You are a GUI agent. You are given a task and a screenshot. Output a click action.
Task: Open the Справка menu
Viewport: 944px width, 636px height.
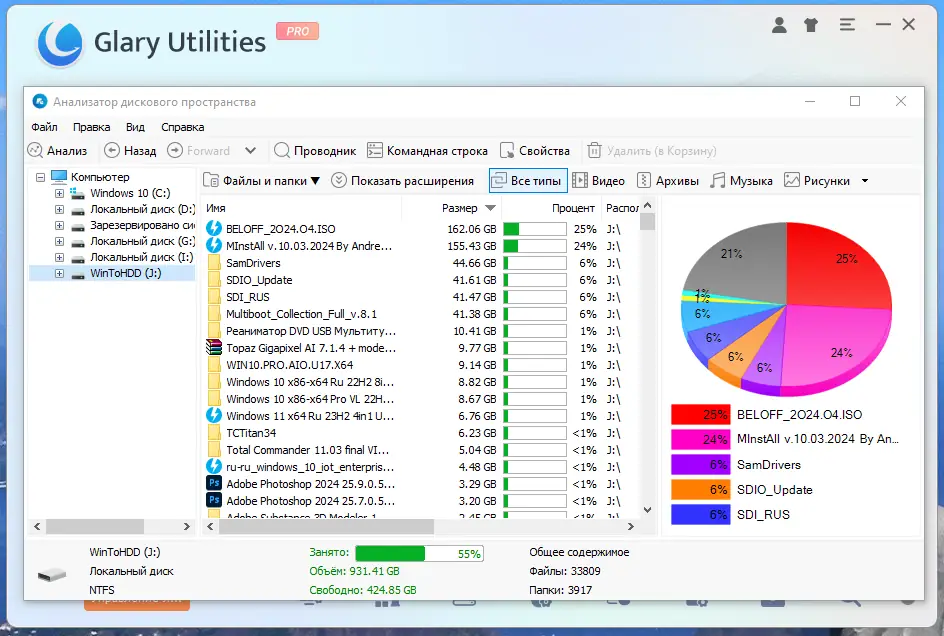182,127
